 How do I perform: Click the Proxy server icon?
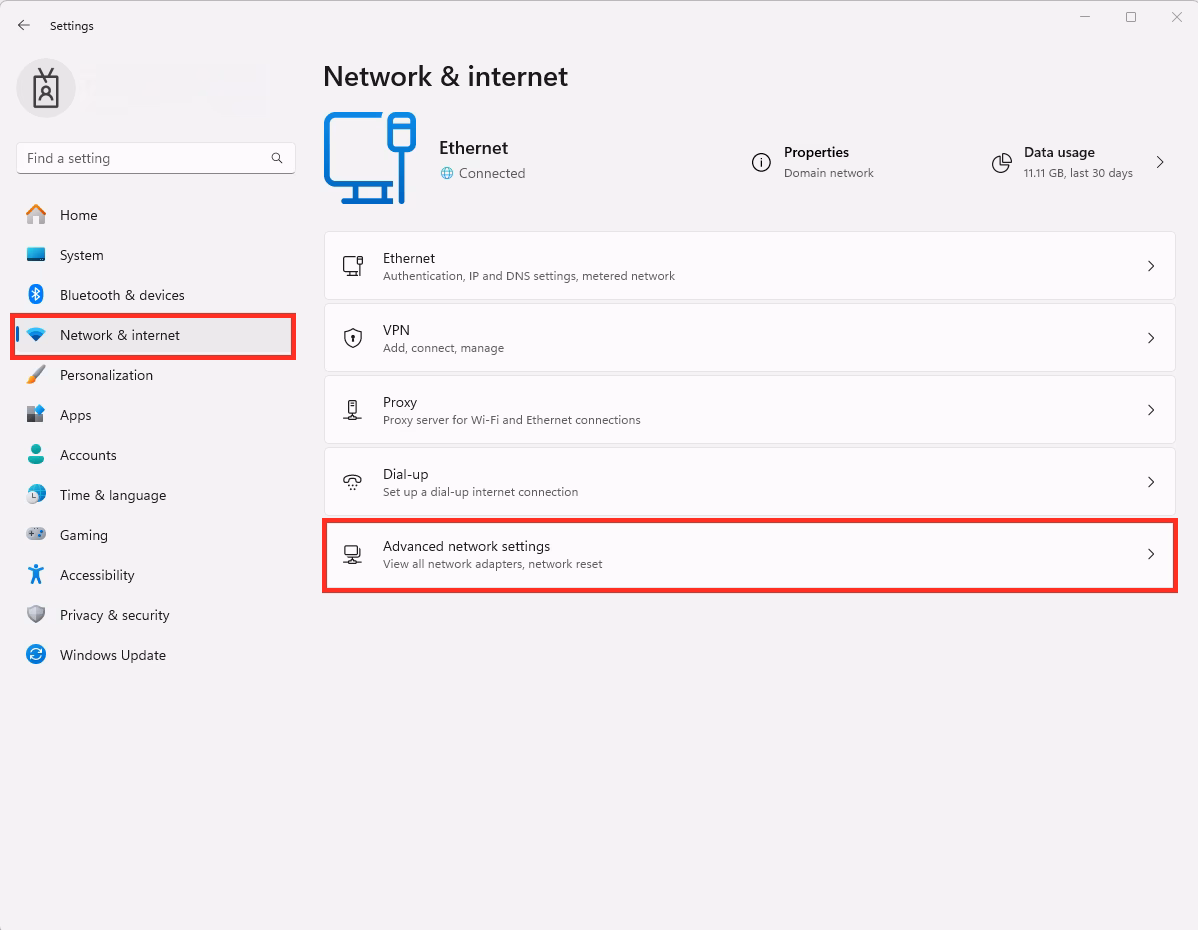pyautogui.click(x=353, y=410)
